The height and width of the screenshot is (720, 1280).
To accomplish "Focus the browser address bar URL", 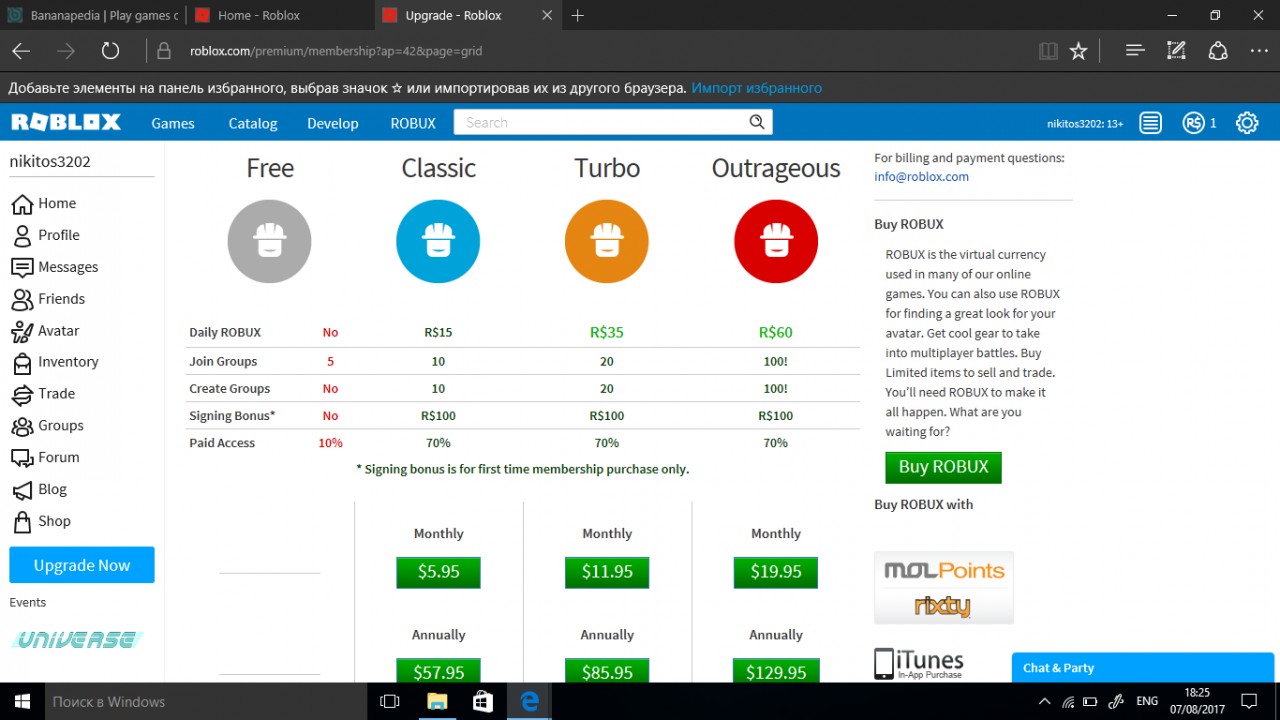I will coord(336,51).
